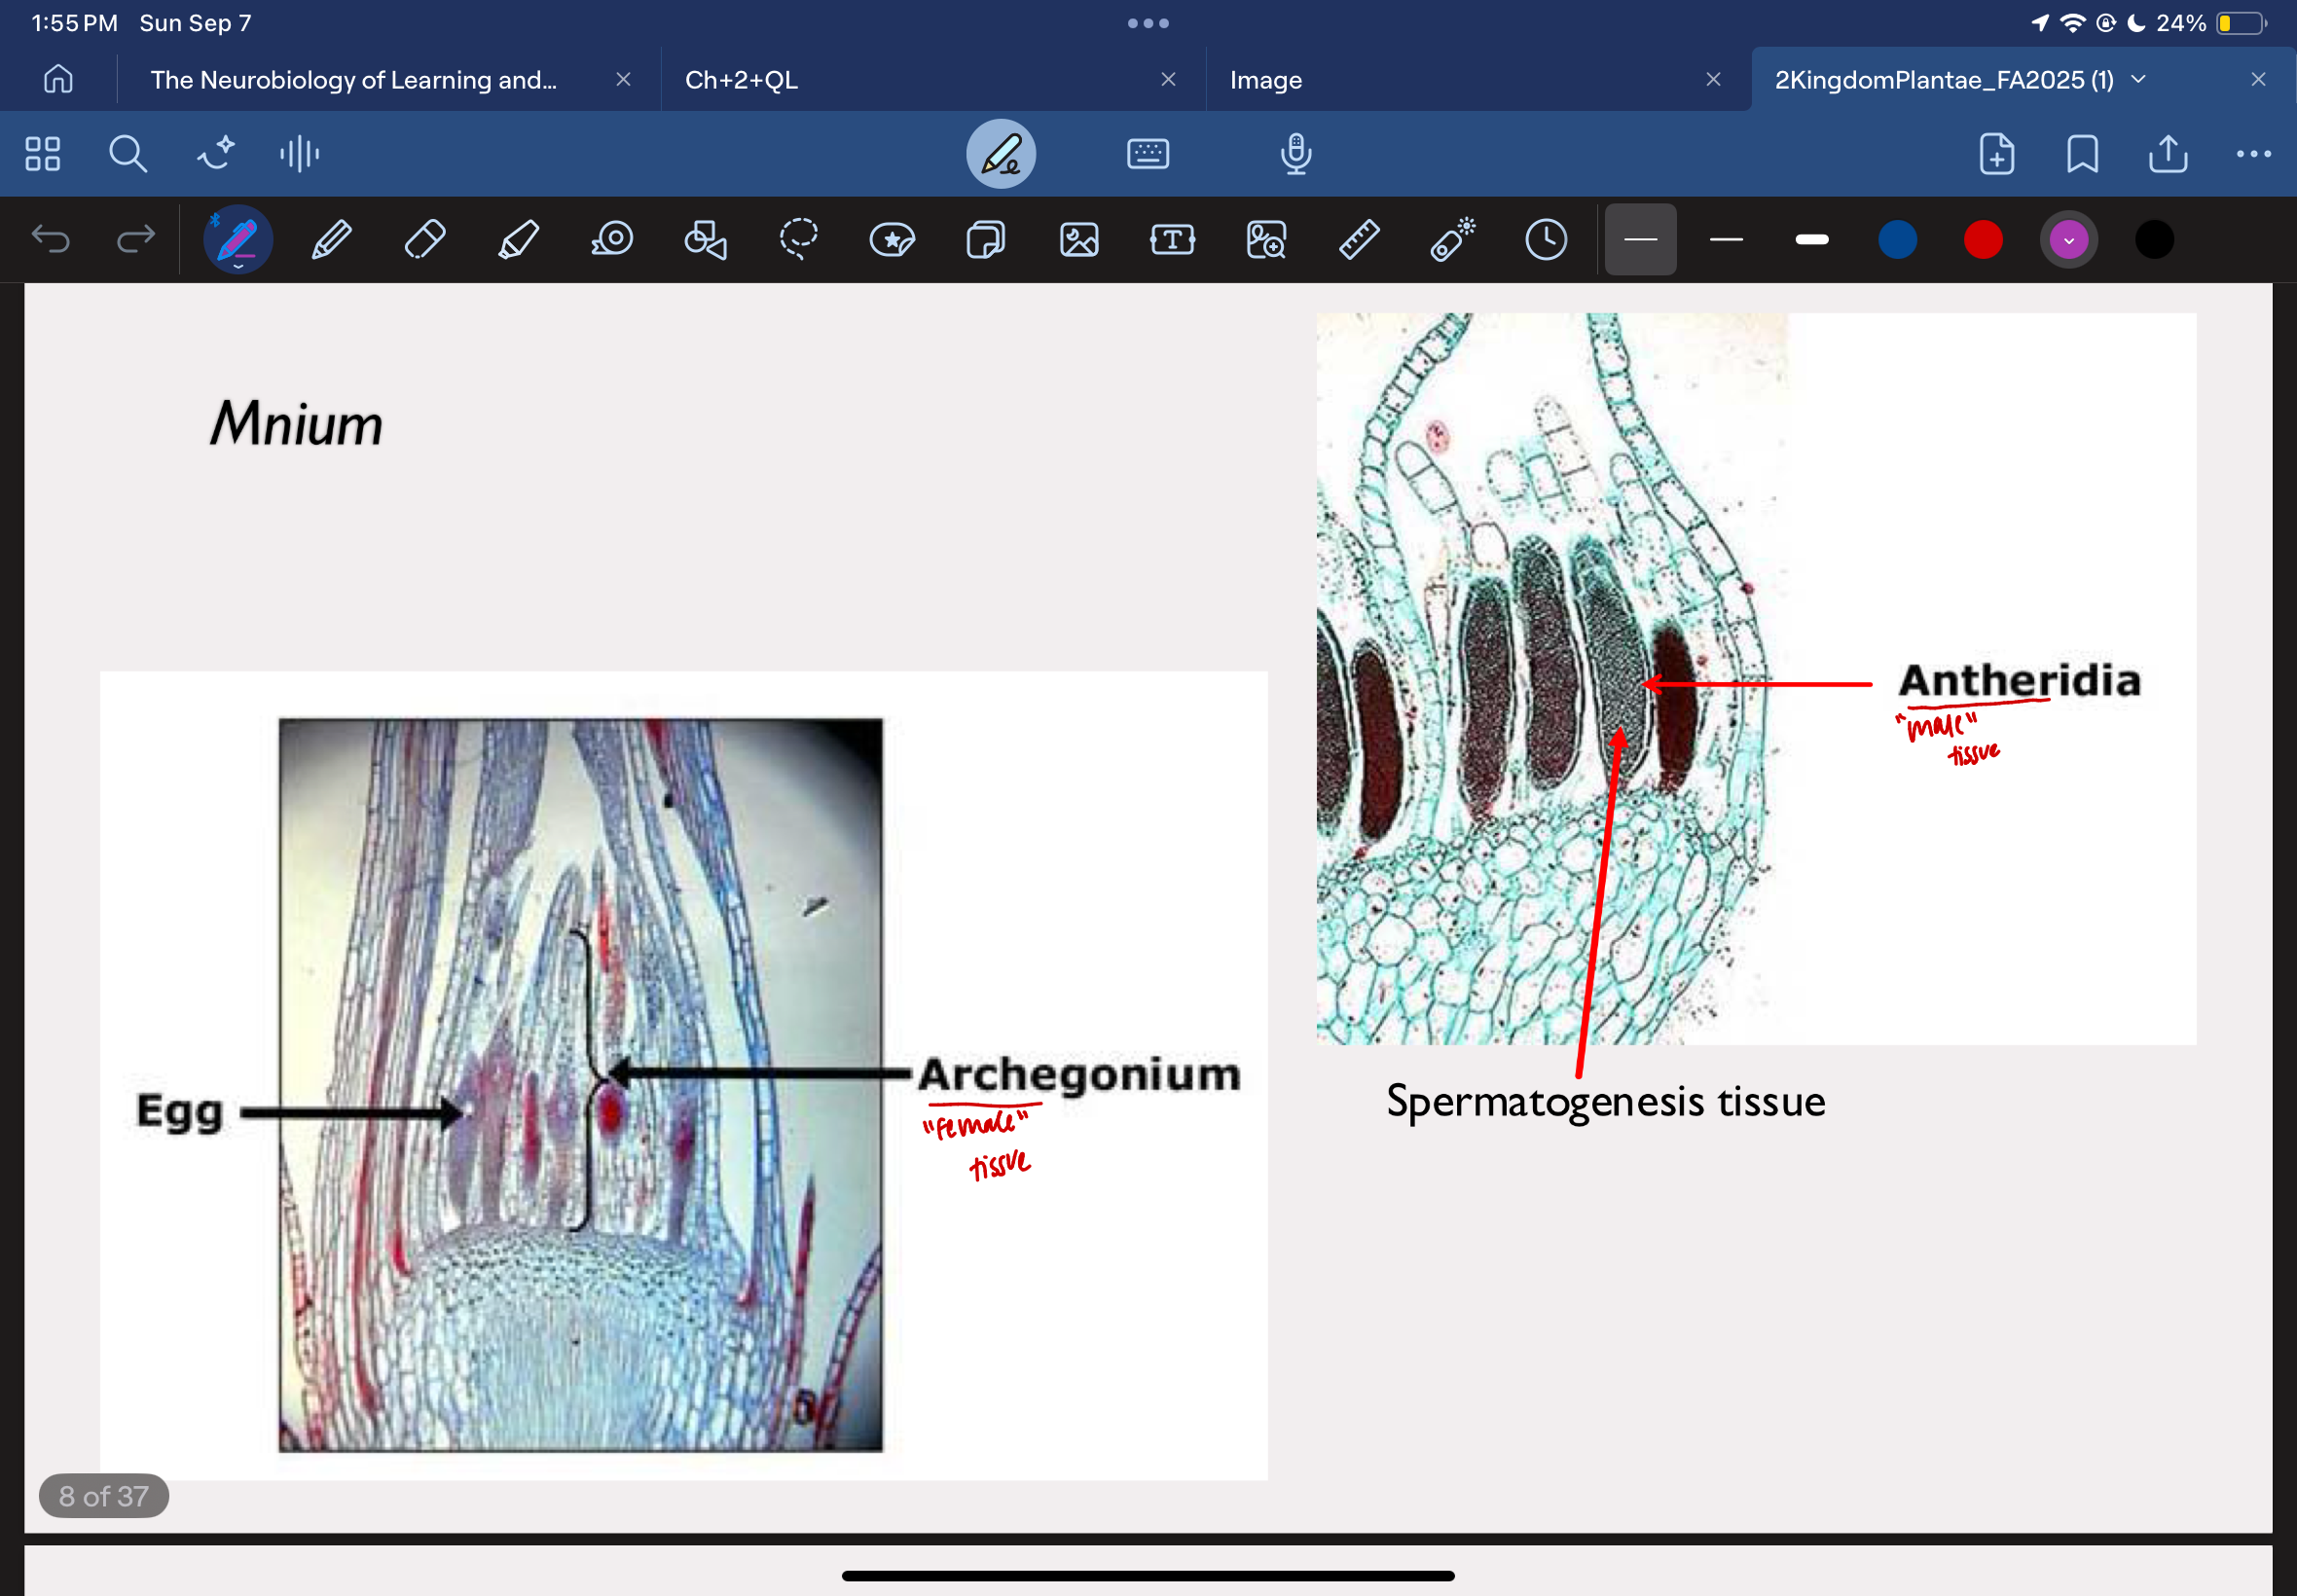Select the Ruler tool
Viewport: 2297px width, 1596px height.
coord(1359,240)
